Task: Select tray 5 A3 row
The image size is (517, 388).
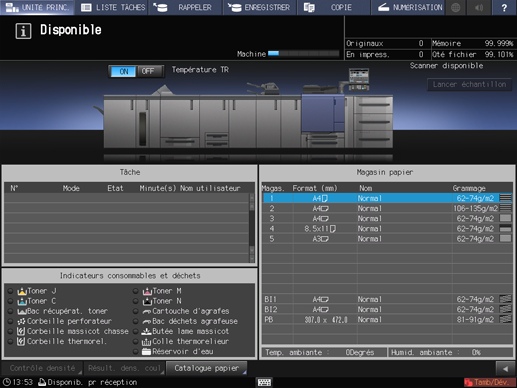Action: pyautogui.click(x=388, y=239)
